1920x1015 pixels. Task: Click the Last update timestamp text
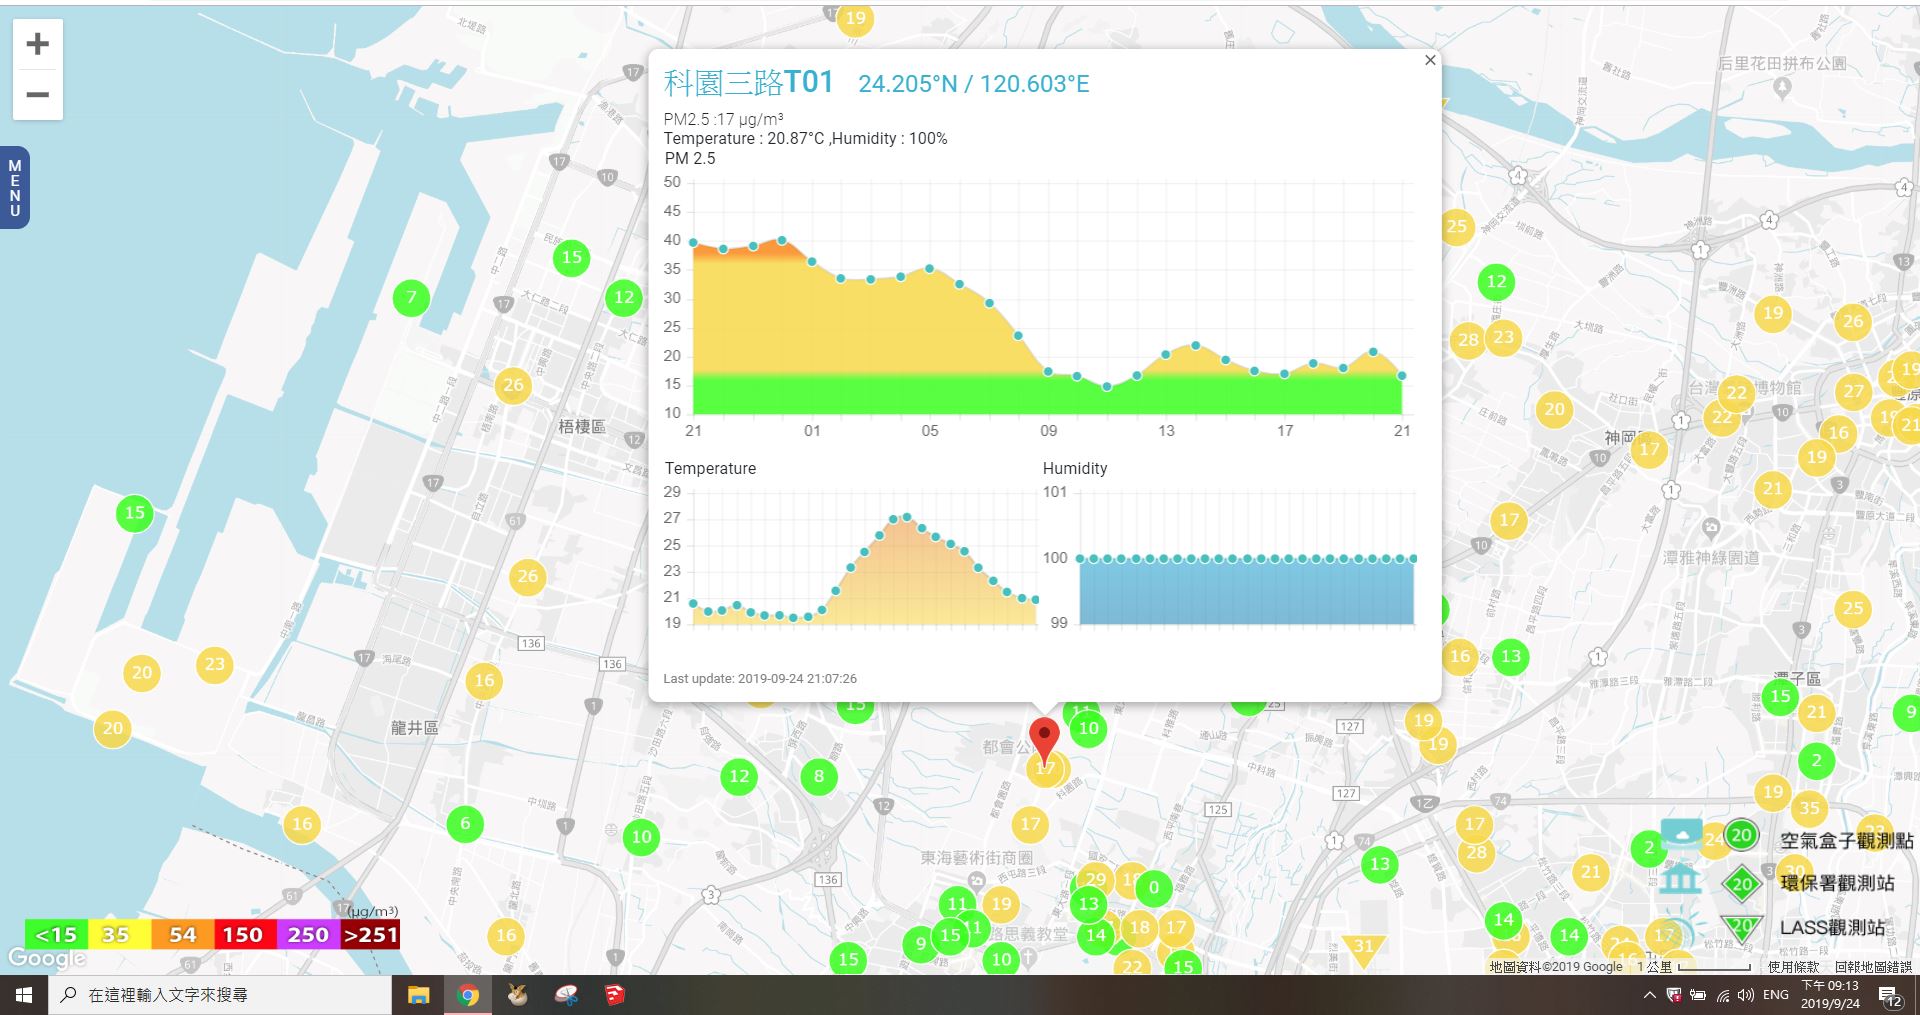[760, 678]
